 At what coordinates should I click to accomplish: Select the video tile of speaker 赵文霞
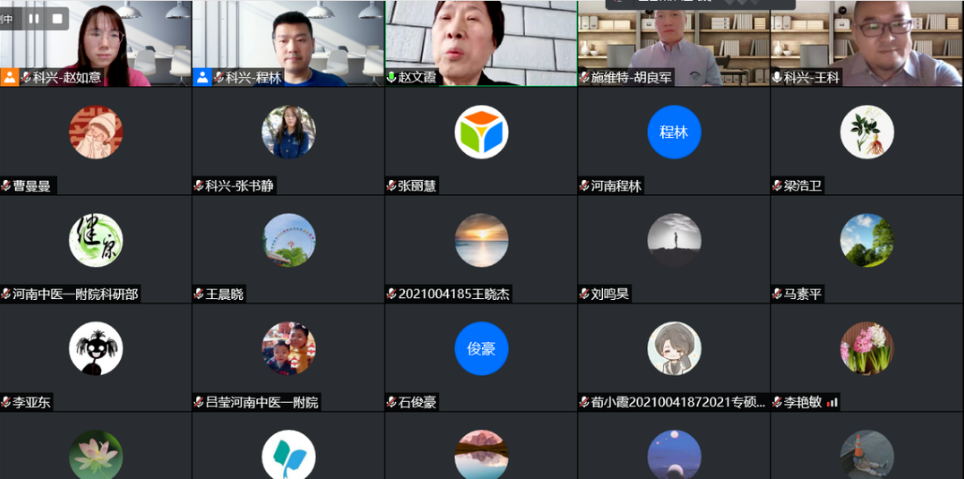tap(480, 38)
